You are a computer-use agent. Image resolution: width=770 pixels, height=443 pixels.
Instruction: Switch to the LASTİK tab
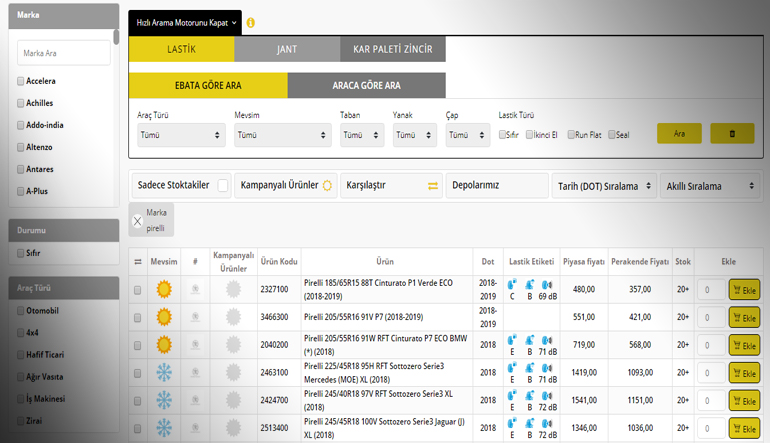coord(181,49)
